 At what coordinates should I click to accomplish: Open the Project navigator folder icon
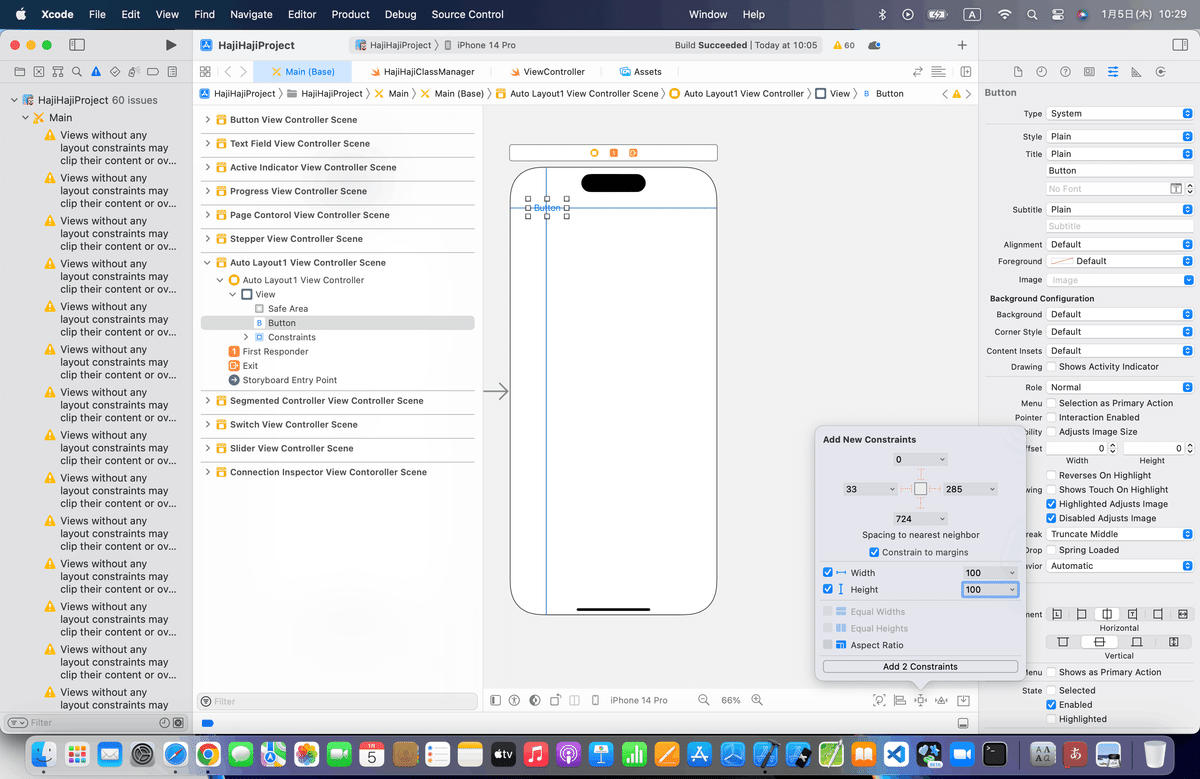pos(19,72)
